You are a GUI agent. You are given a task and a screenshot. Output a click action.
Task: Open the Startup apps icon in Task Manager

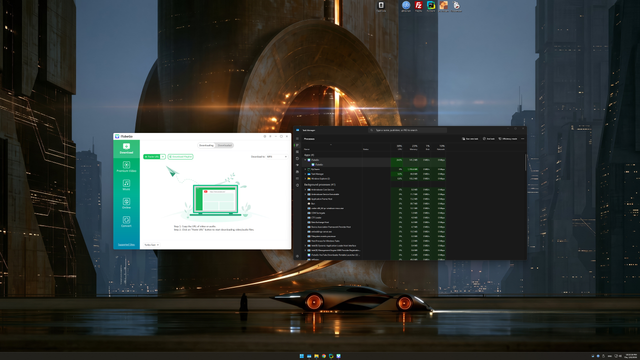coord(297,165)
